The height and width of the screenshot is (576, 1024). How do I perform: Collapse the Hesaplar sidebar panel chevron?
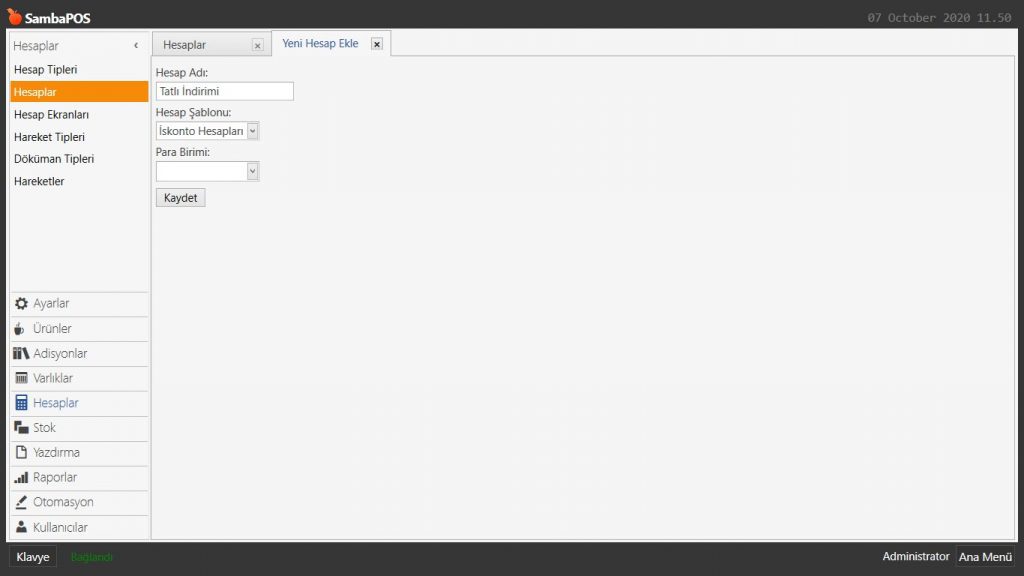pos(136,46)
